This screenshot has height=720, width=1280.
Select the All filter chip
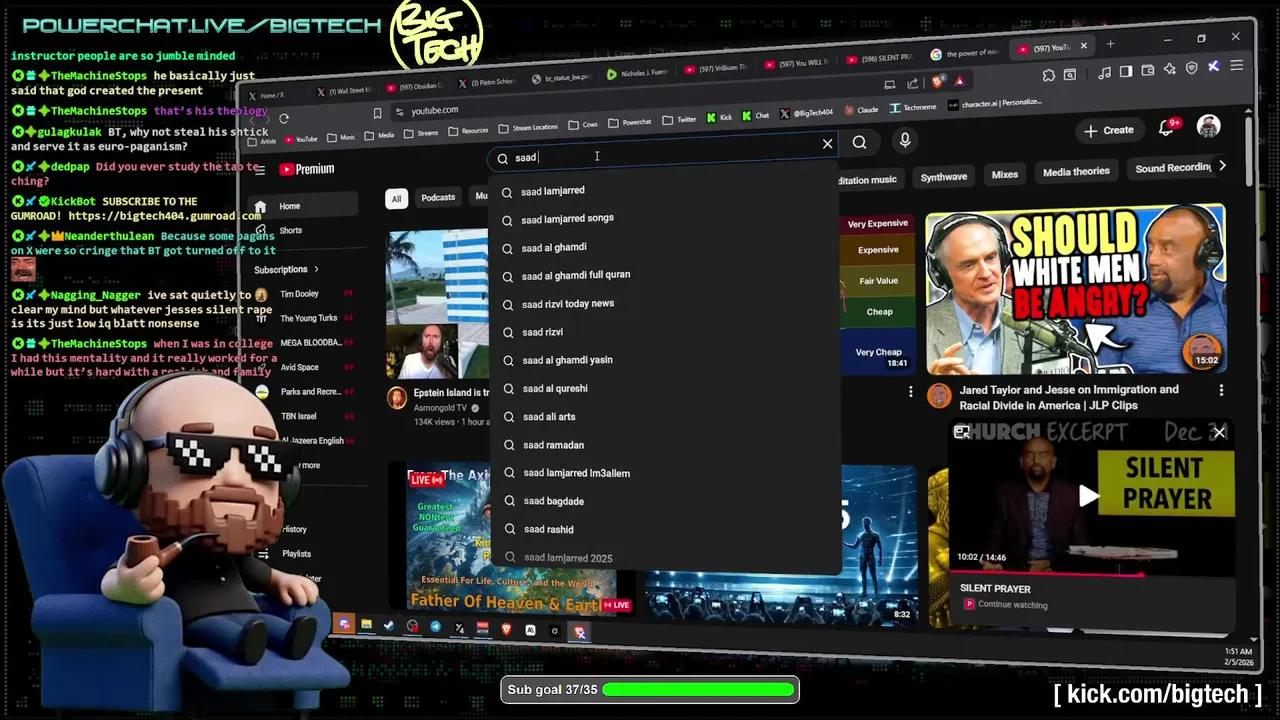[396, 199]
